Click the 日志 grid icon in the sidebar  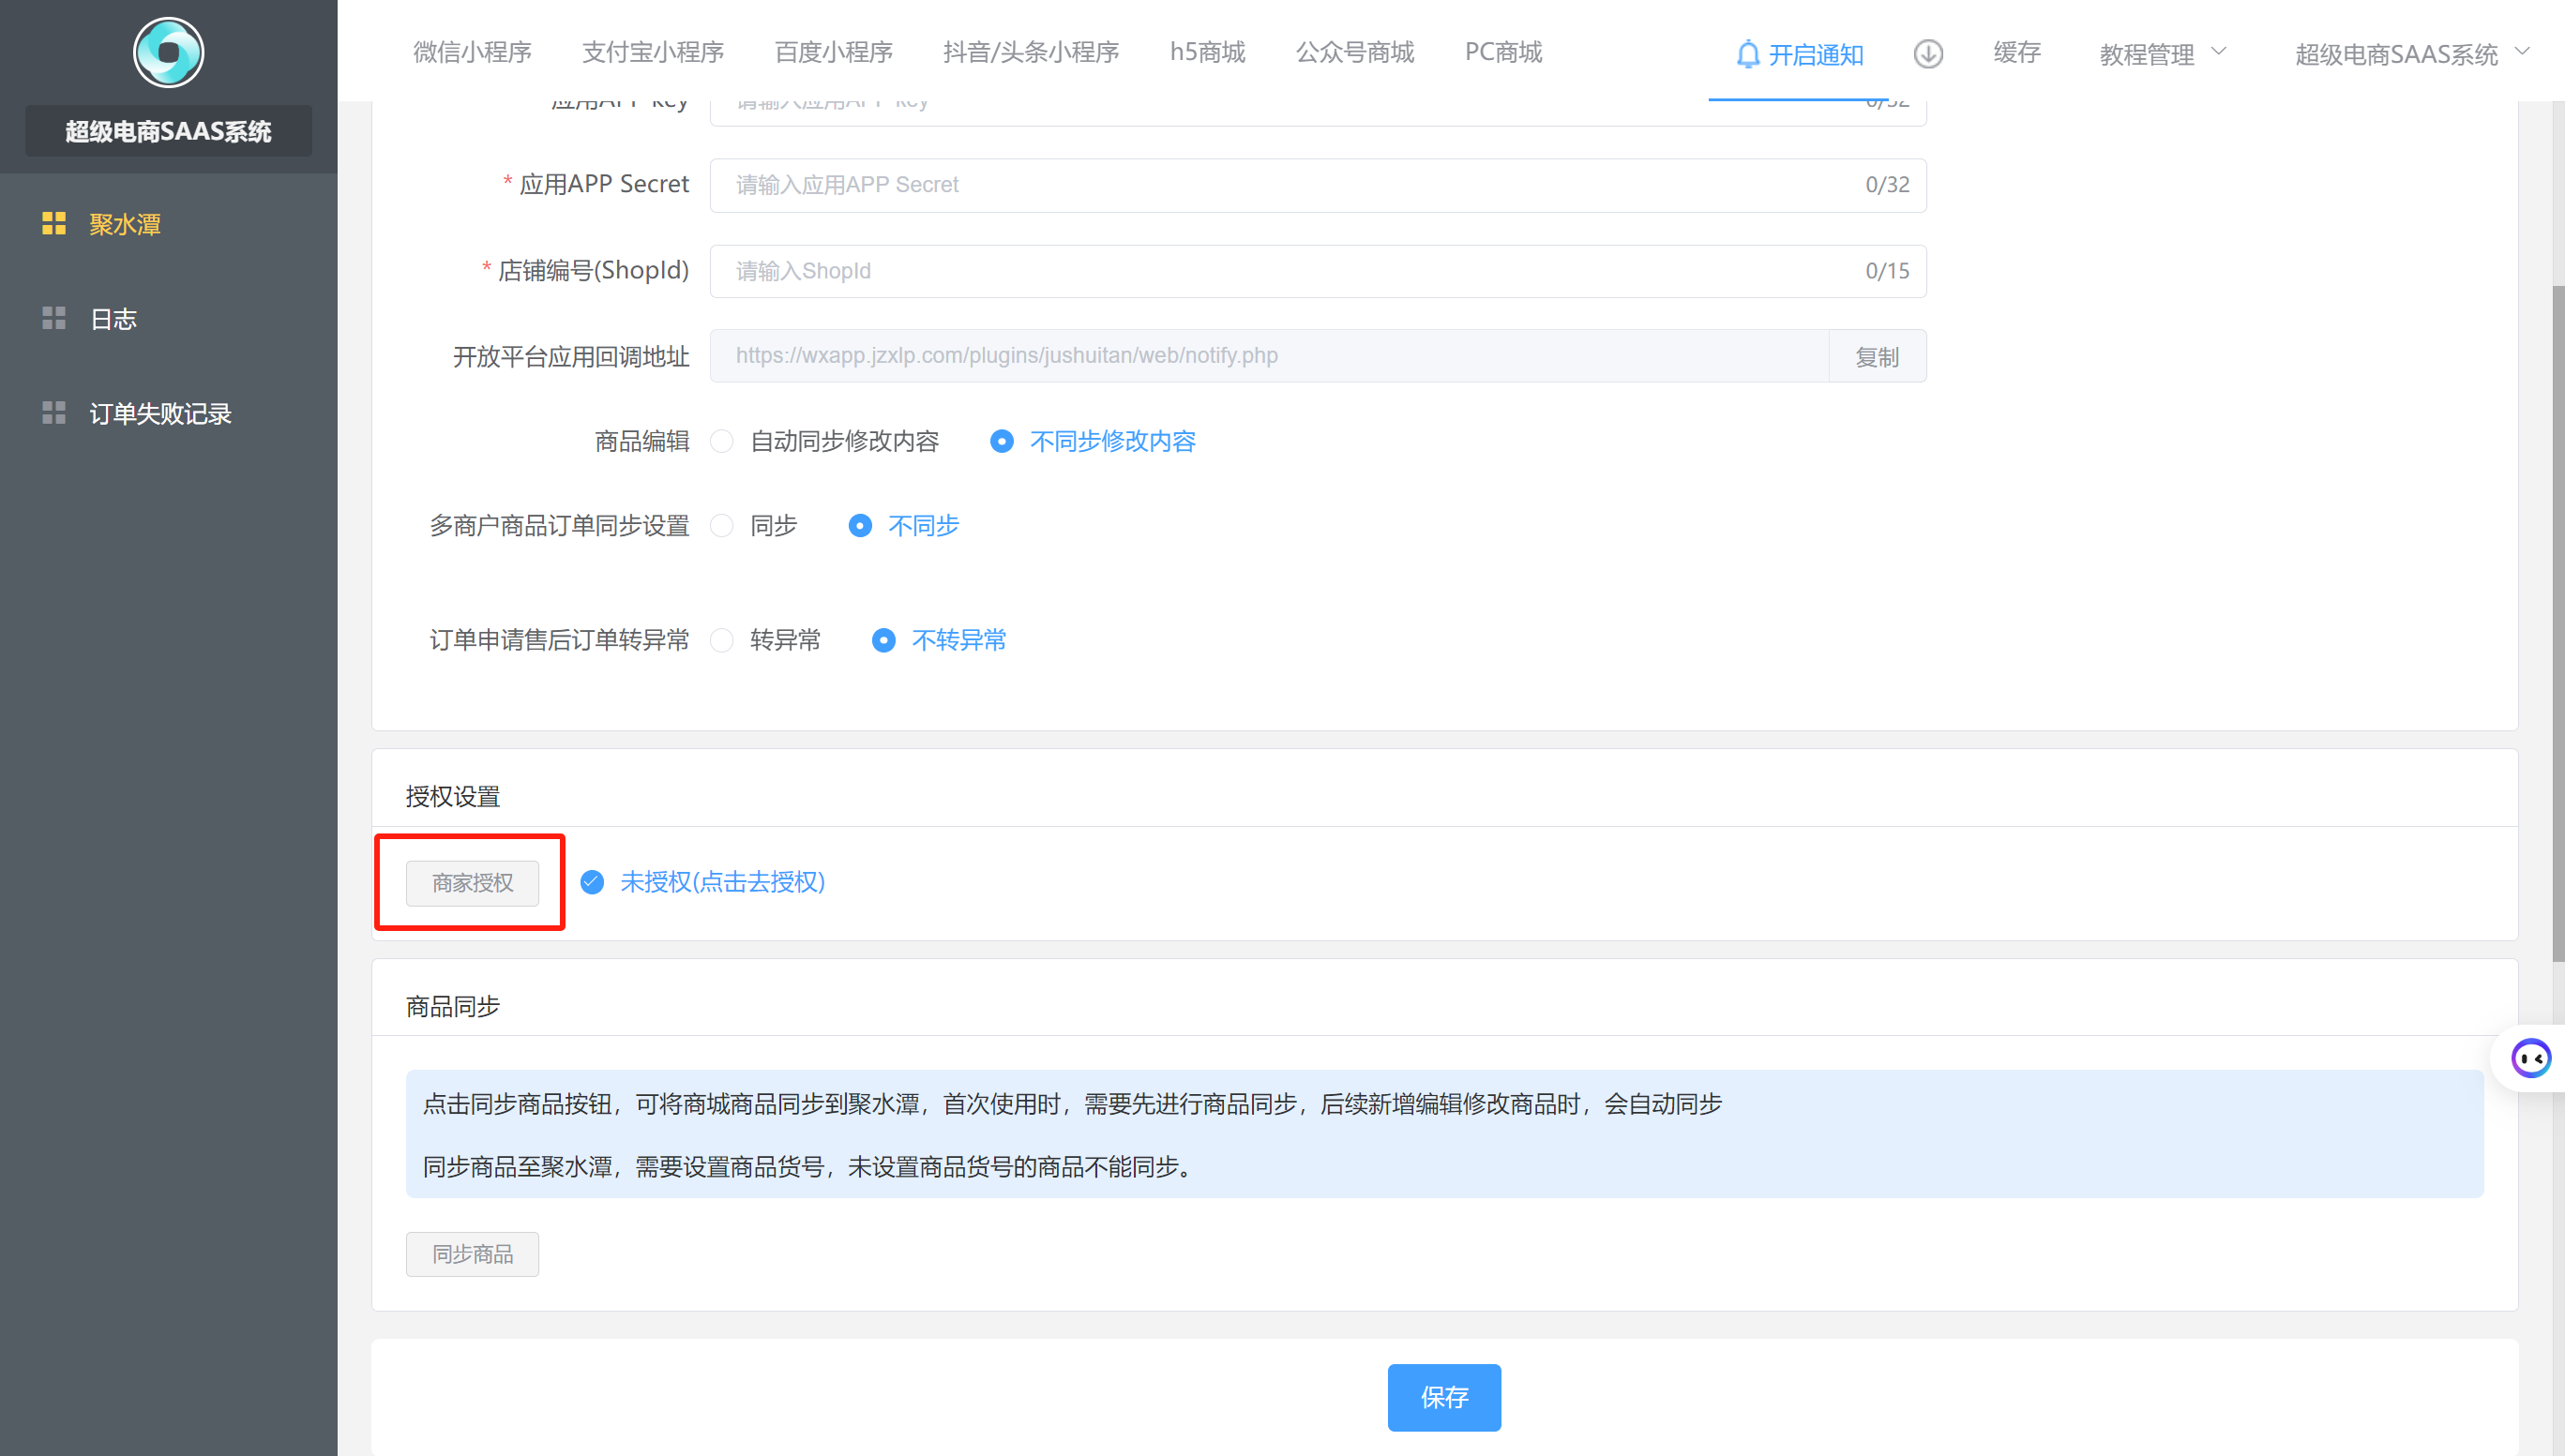(54, 319)
